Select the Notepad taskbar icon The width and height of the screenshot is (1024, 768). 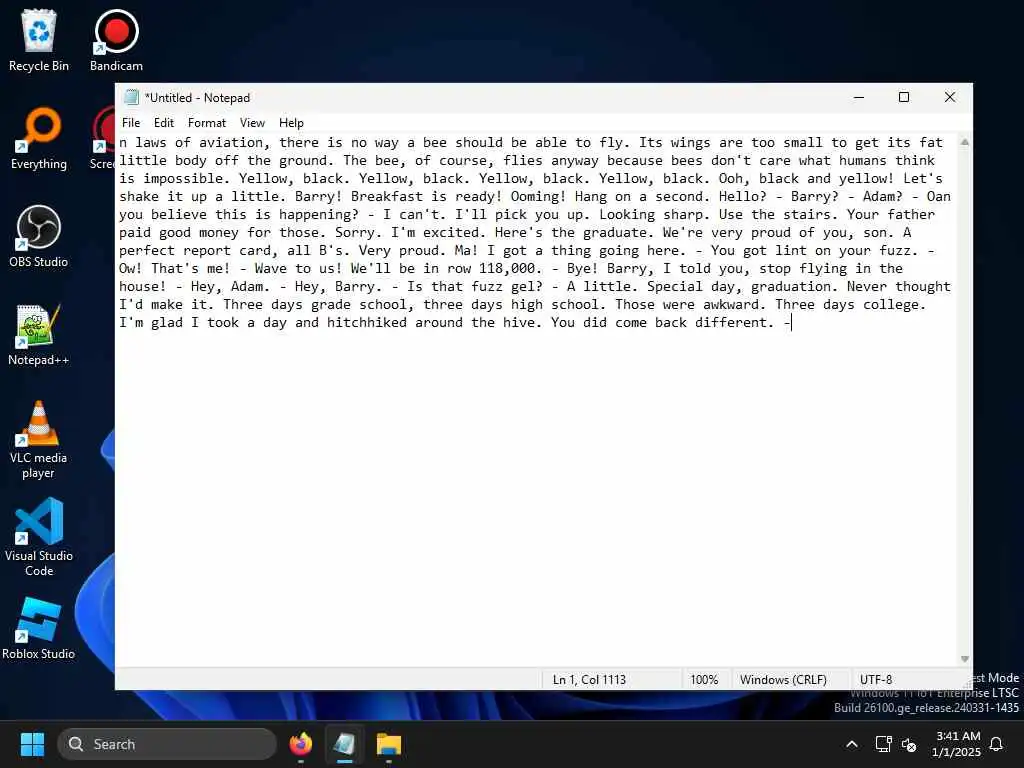click(x=344, y=744)
